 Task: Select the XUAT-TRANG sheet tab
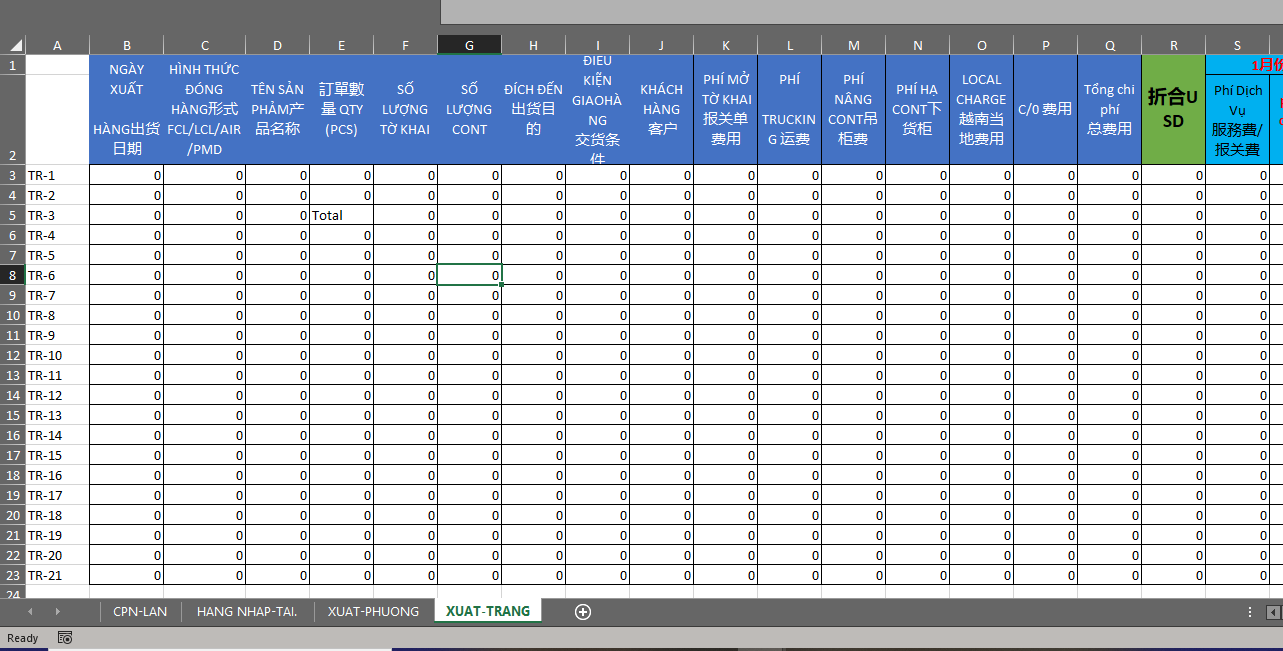pyautogui.click(x=488, y=611)
